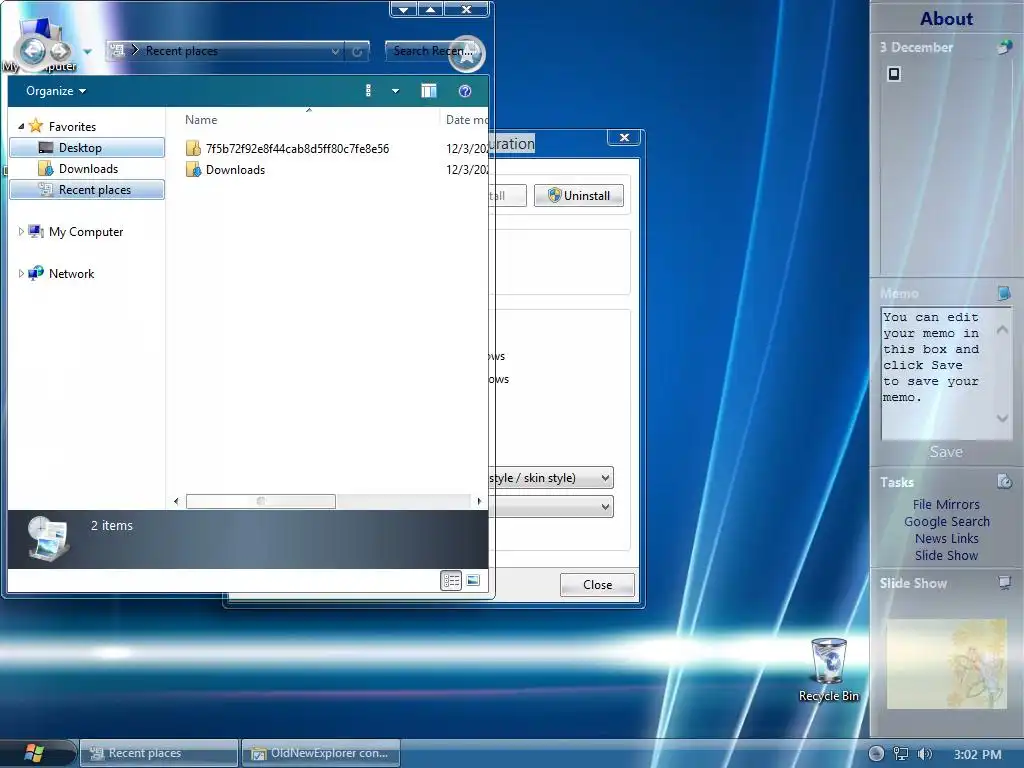Click Close button in OldNewExplorer window
Image resolution: width=1024 pixels, height=768 pixels.
tap(597, 584)
